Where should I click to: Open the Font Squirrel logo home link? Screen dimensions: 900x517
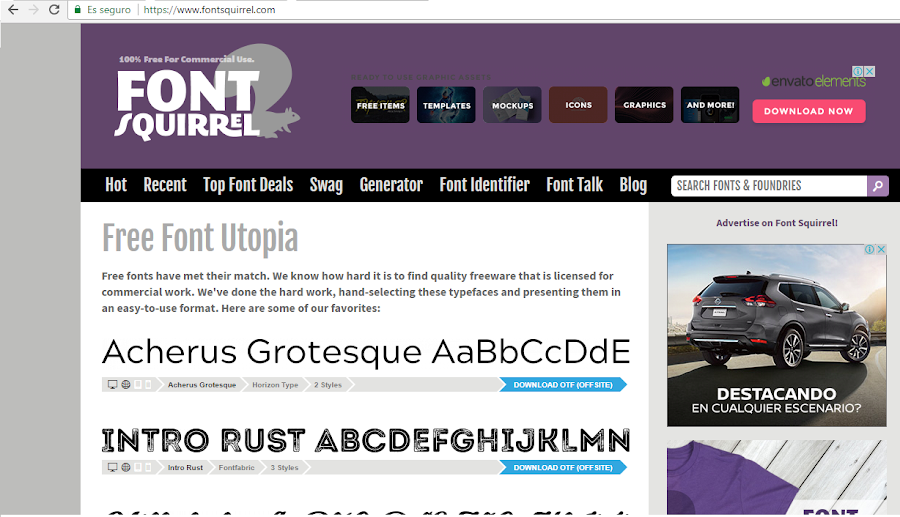coord(205,94)
